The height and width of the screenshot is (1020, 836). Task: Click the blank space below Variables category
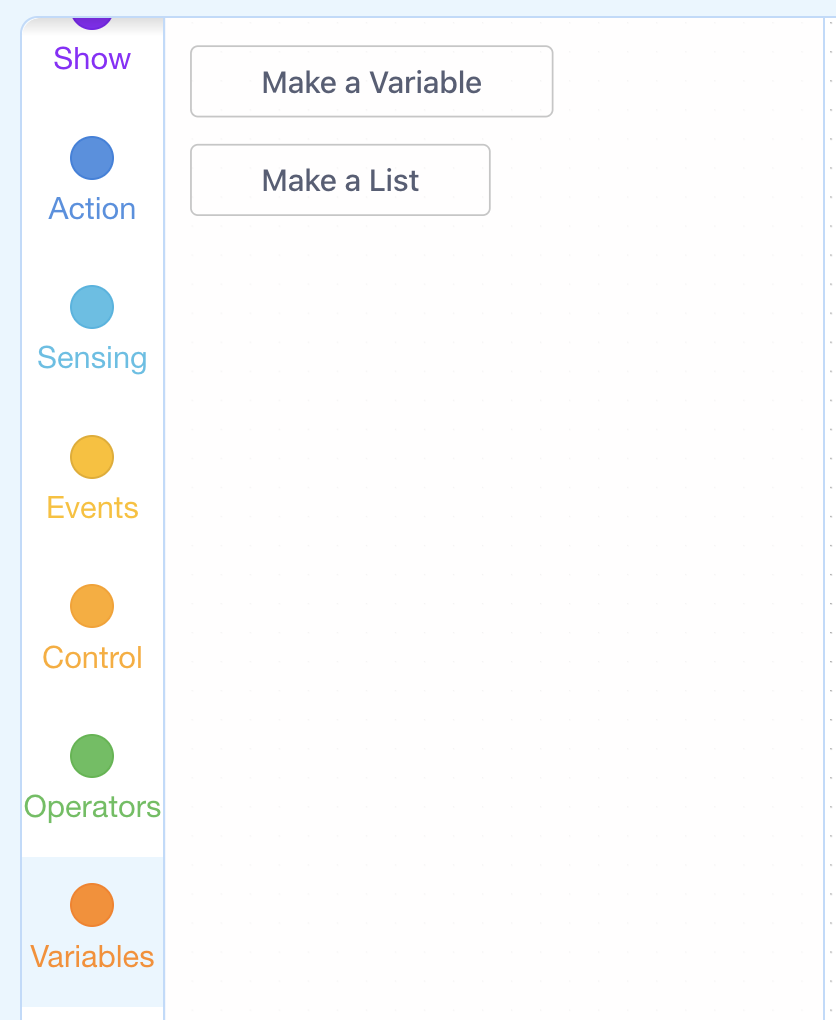[x=92, y=1013]
